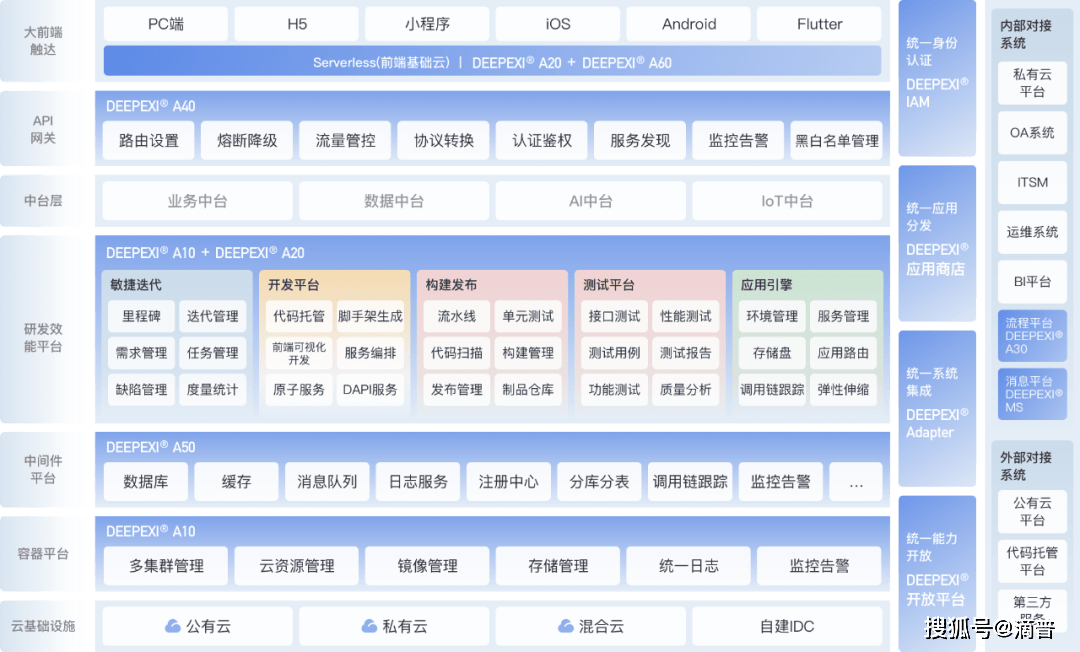Click "监控告警" in the API网关 row
The image size is (1080, 652).
(x=738, y=140)
